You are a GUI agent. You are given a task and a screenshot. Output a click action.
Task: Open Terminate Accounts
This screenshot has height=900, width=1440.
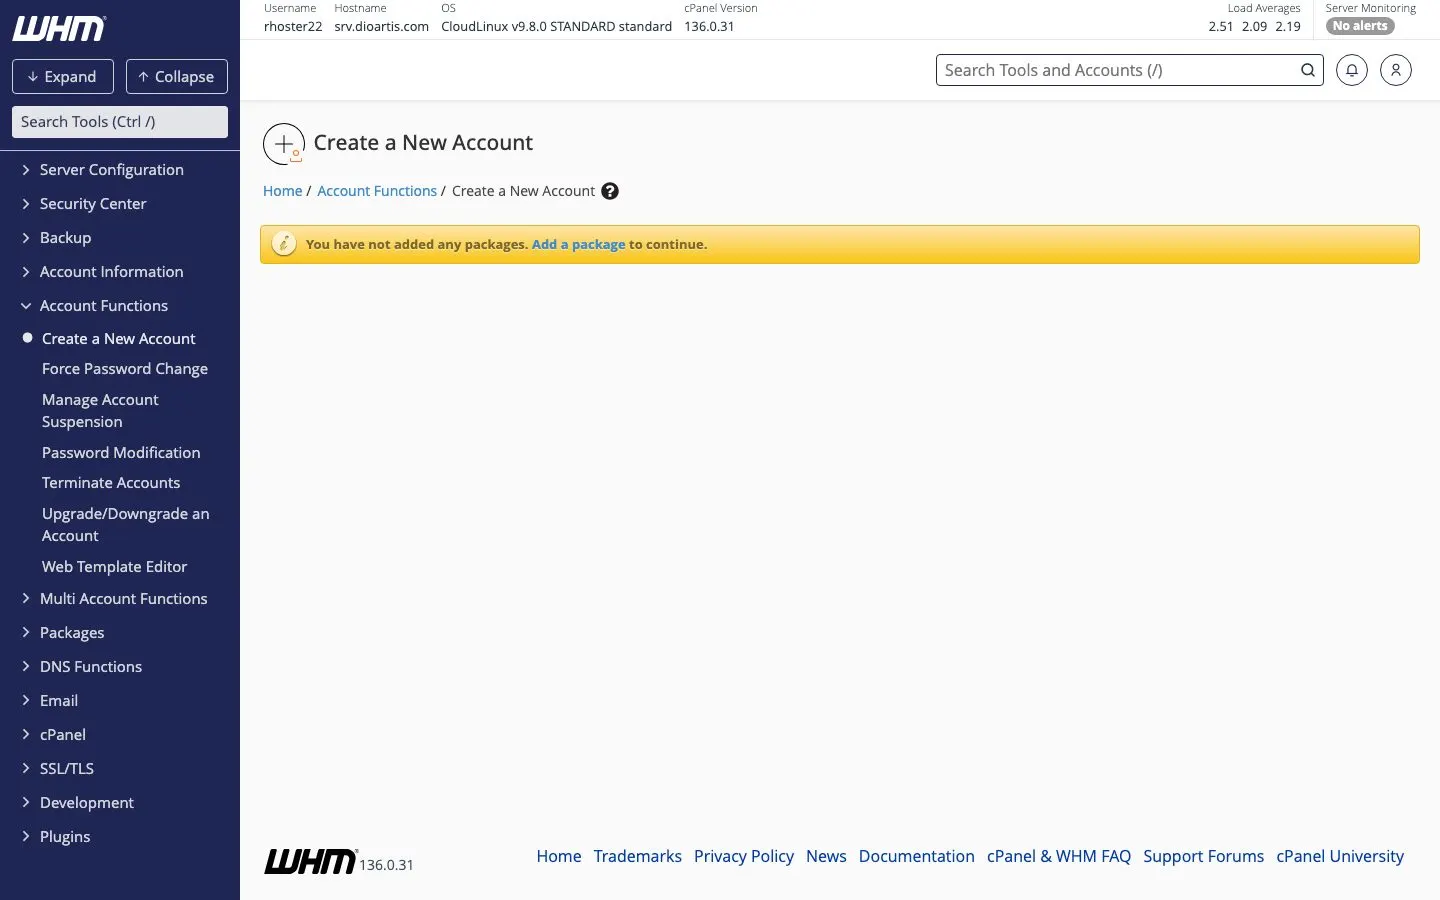[111, 483]
